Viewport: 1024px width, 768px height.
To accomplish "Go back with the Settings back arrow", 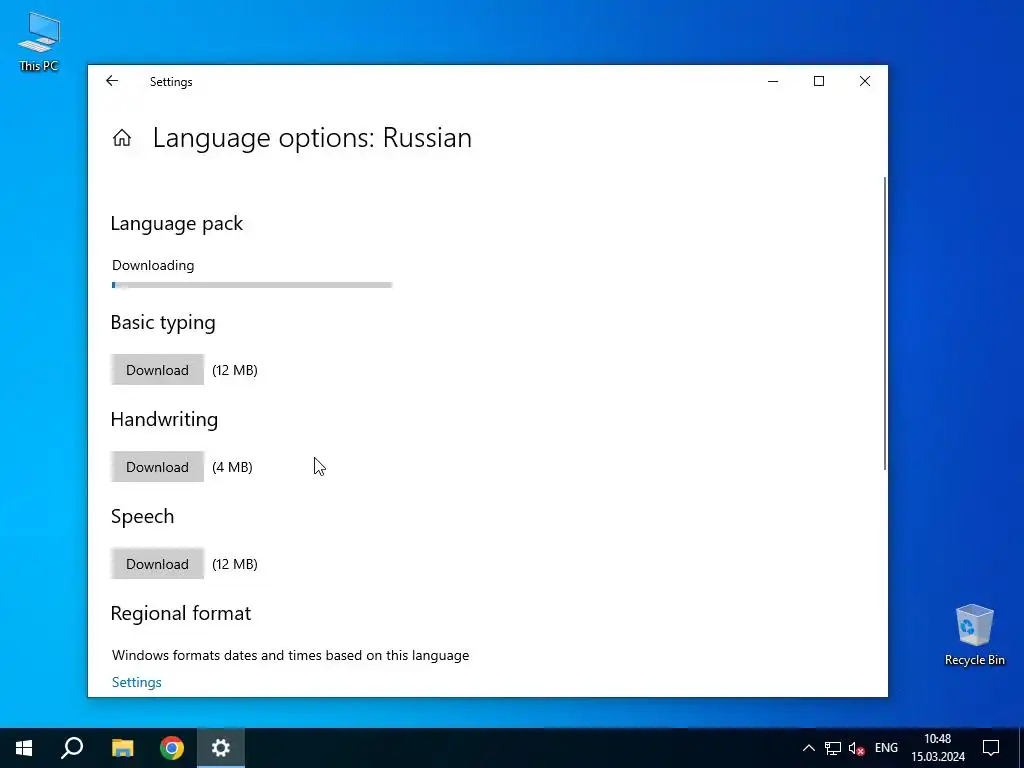I will click(112, 81).
